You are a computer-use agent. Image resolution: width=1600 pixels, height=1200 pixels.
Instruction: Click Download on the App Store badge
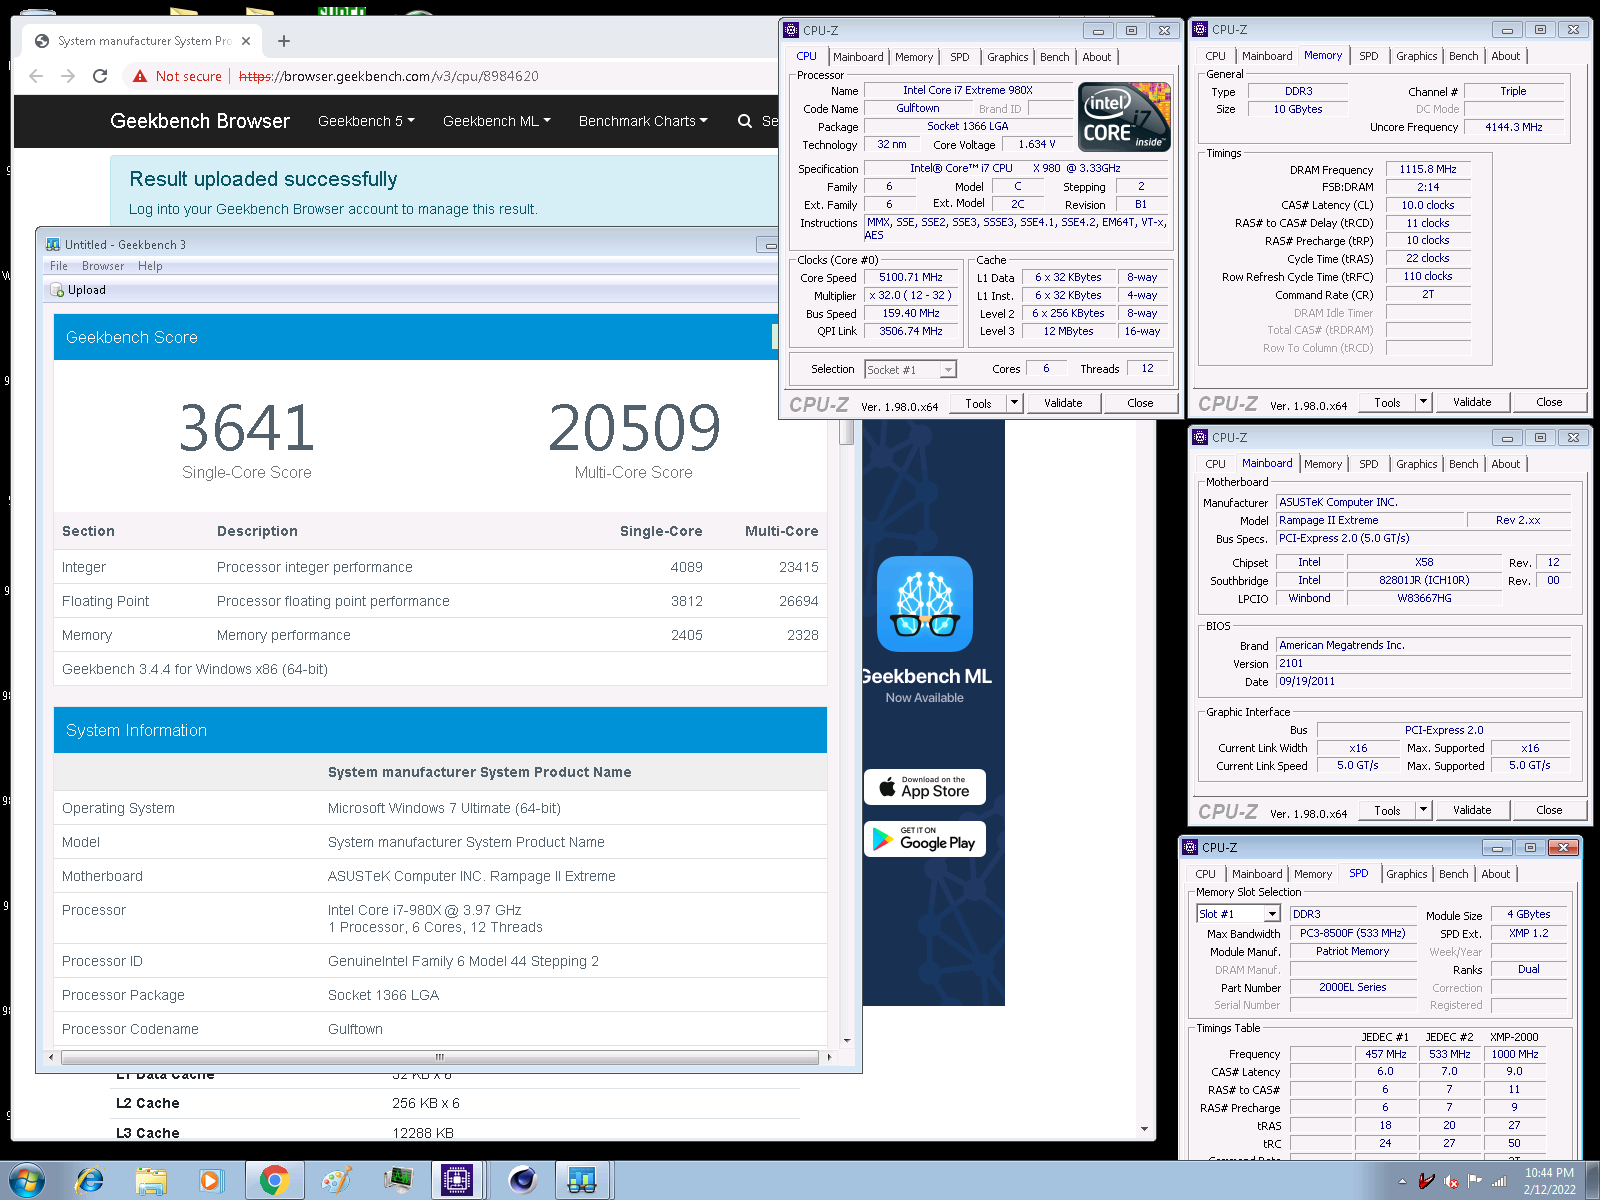[x=925, y=787]
